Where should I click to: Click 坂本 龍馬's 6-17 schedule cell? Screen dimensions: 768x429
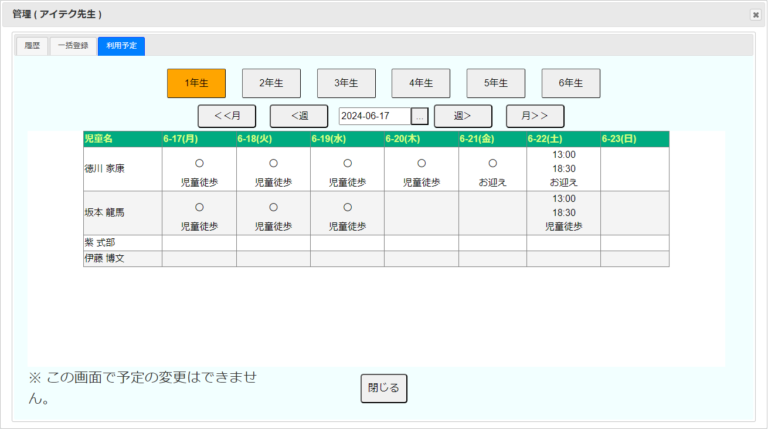pos(199,213)
